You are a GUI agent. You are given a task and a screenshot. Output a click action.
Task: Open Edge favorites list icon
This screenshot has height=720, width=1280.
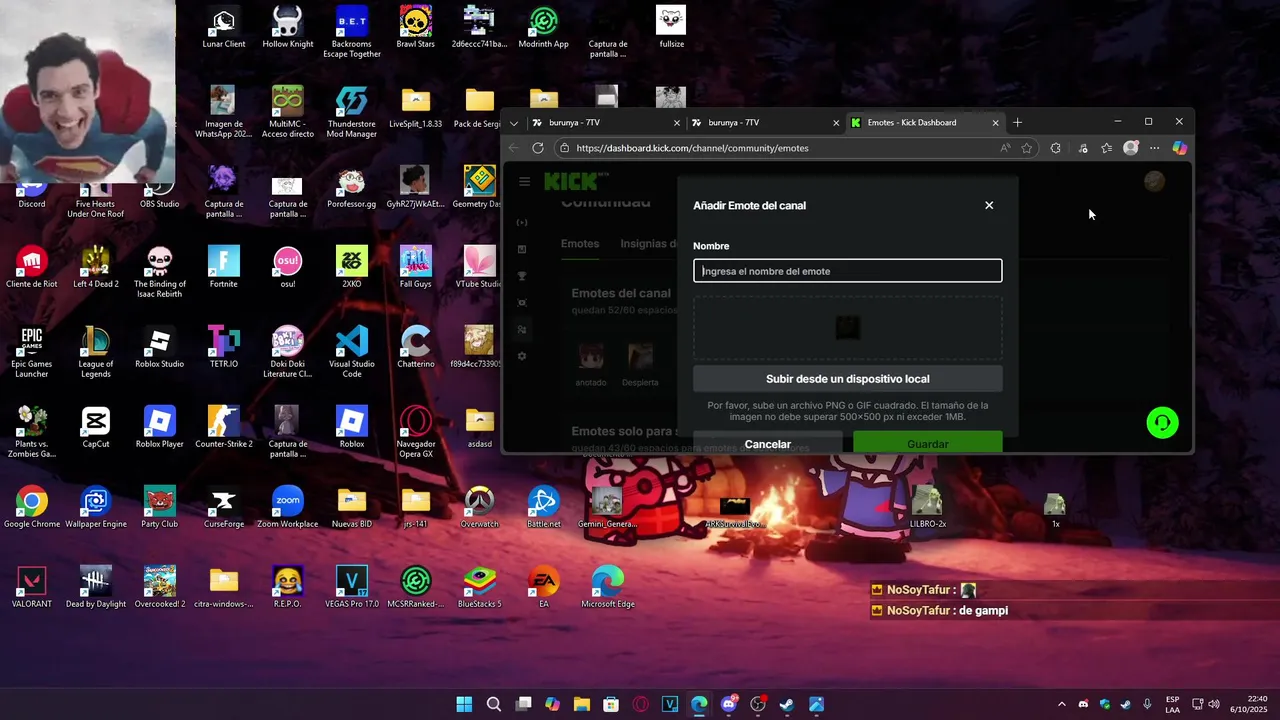pyautogui.click(x=1106, y=148)
